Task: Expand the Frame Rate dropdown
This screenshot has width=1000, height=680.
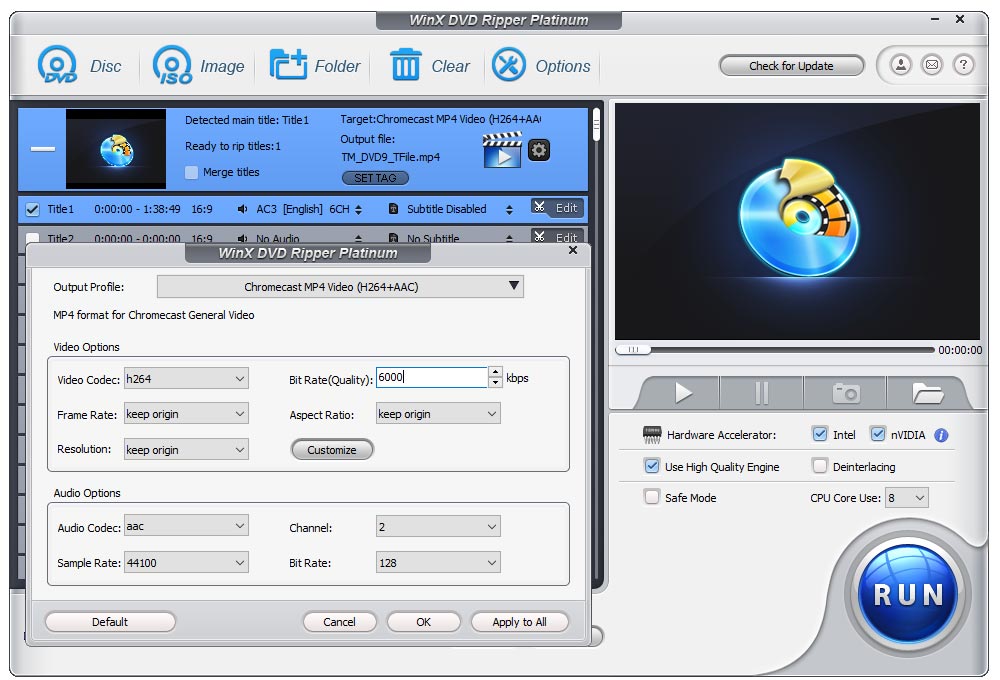Action: [186, 413]
